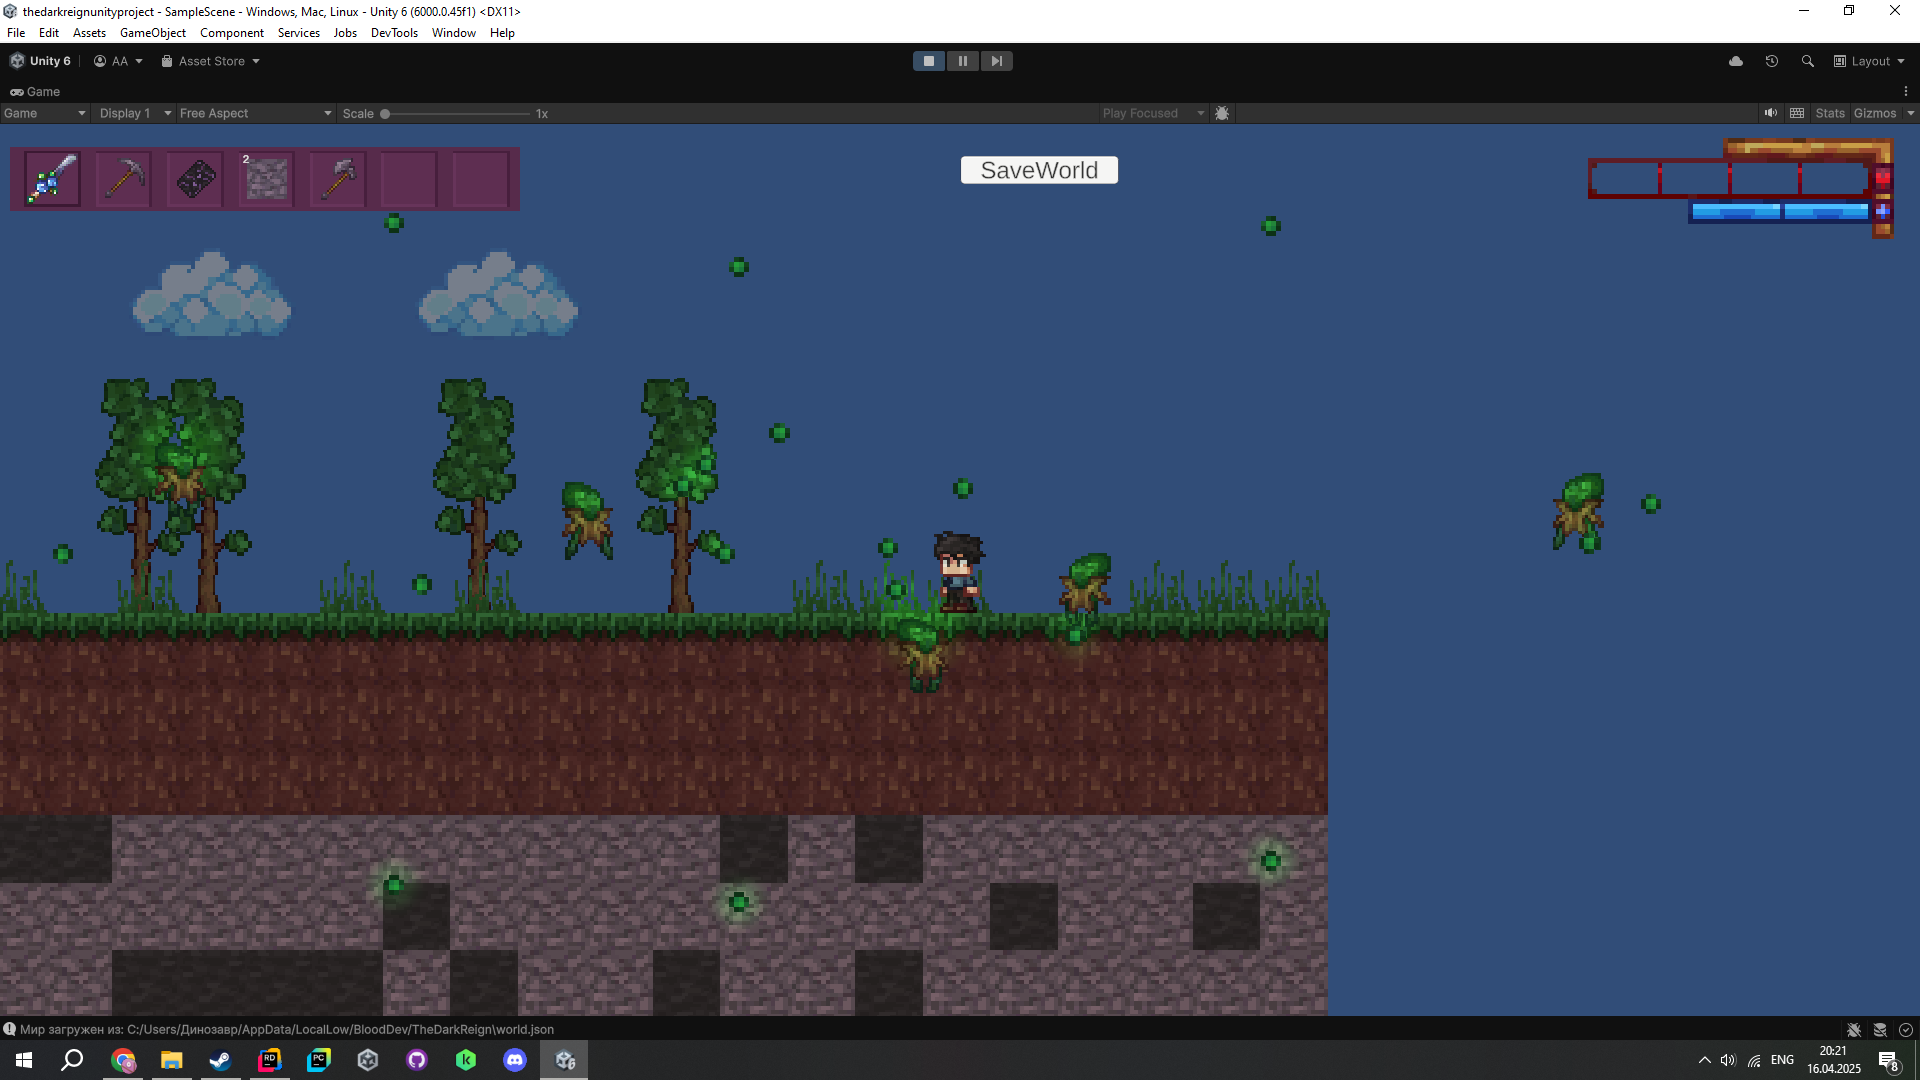This screenshot has height=1080, width=1920.
Task: Toggle the Stats overlay
Action: (x=1830, y=113)
